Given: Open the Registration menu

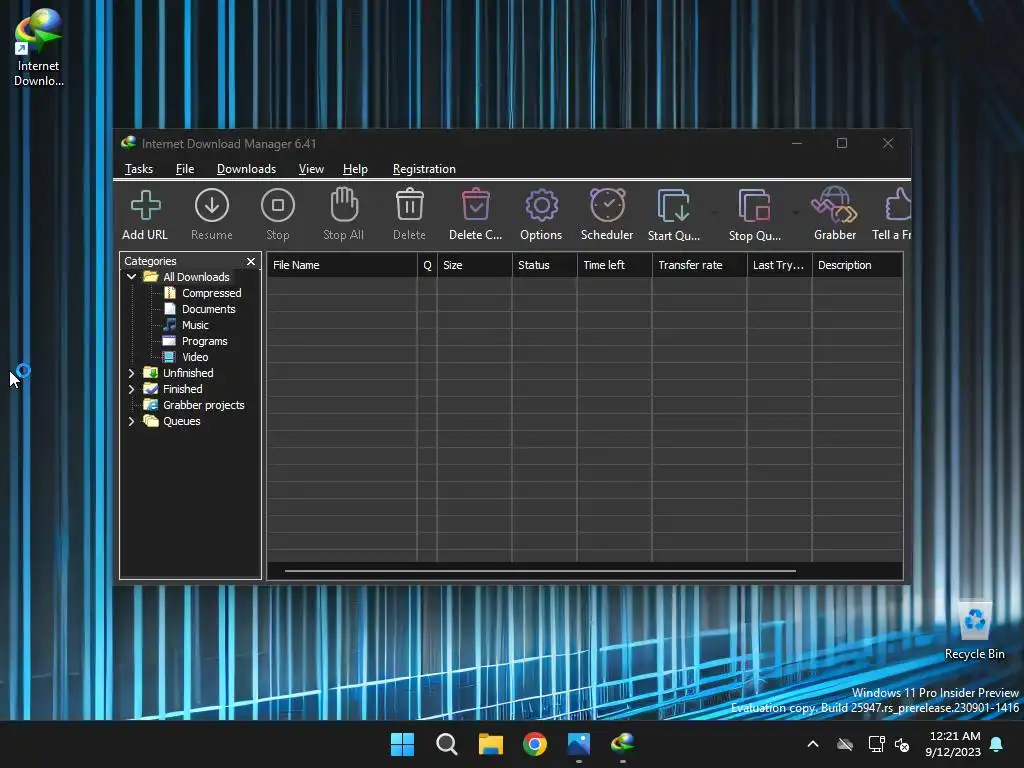Looking at the screenshot, I should [x=424, y=169].
